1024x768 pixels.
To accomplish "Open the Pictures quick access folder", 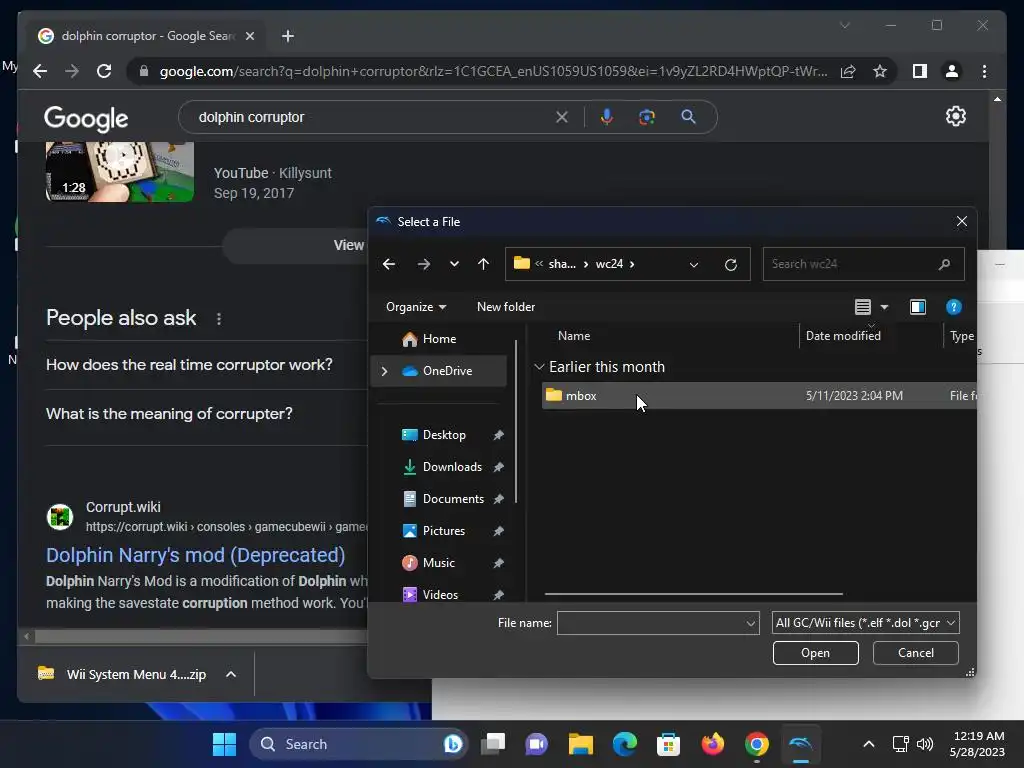I will click(443, 531).
